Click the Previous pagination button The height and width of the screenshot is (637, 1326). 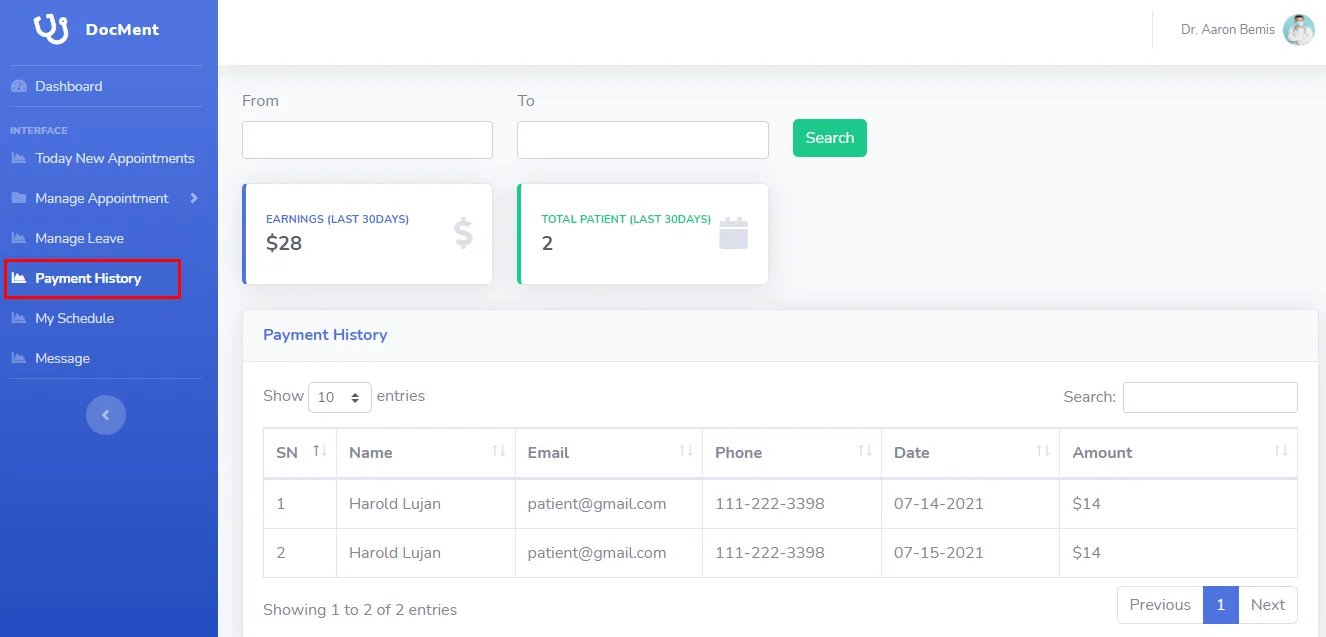pos(1160,605)
